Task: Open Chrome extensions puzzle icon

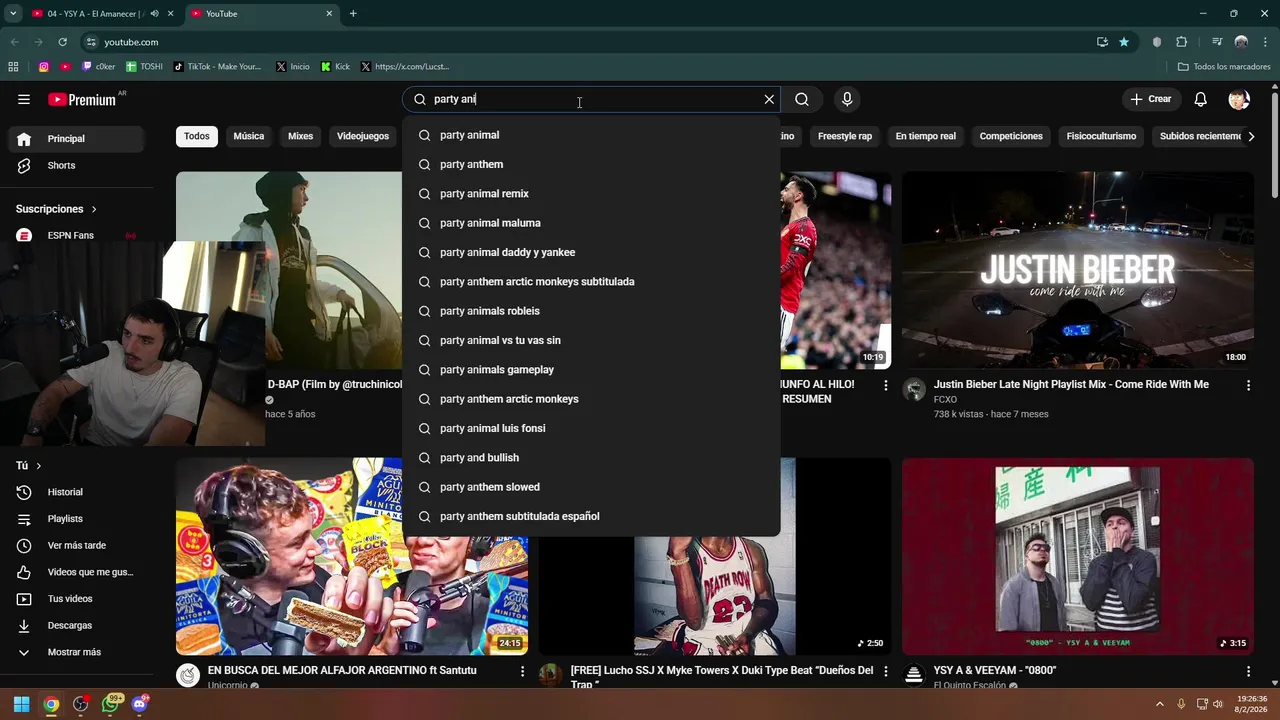Action: 1182,42
